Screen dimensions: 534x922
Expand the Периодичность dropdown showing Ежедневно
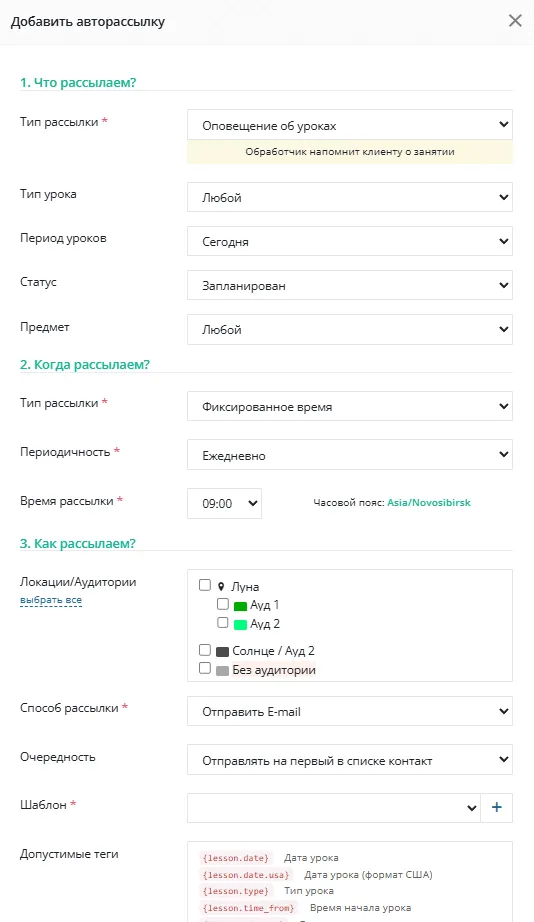(x=350, y=455)
